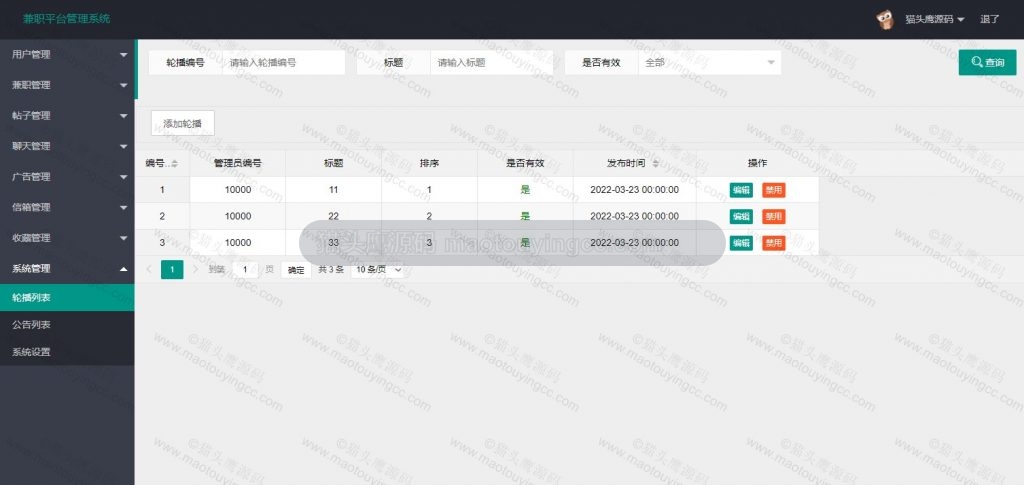This screenshot has width=1024, height=485.
Task: Open the 10条/页 page size dropdown
Action: click(377, 269)
